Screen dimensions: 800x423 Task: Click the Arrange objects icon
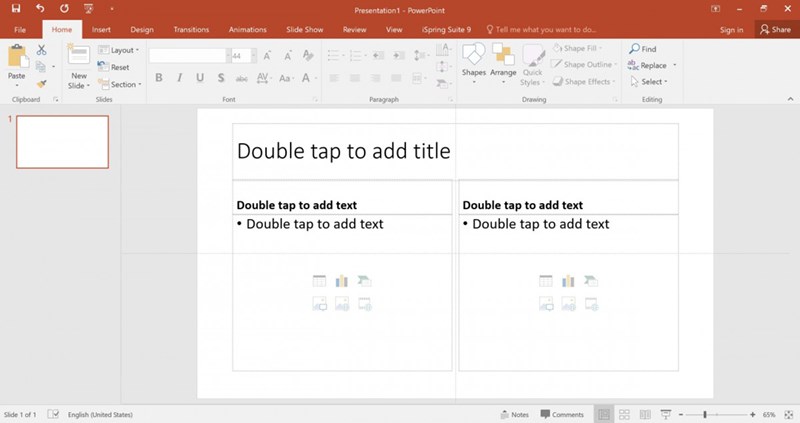tap(503, 62)
